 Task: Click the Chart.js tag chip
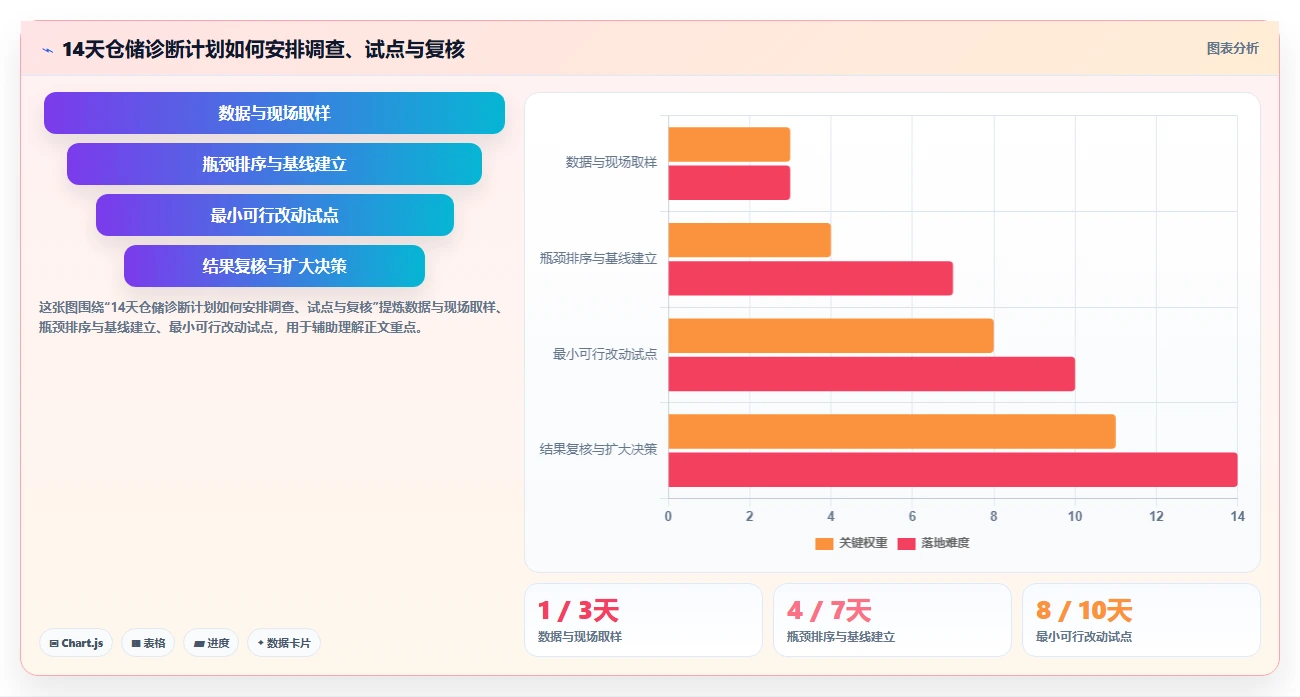76,643
